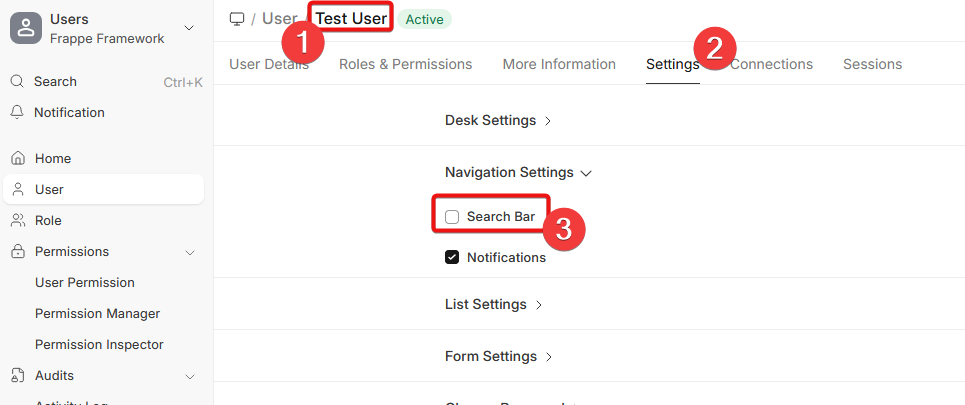Click the Home house icon
Image resolution: width=965 pixels, height=405 pixels.
click(x=17, y=159)
